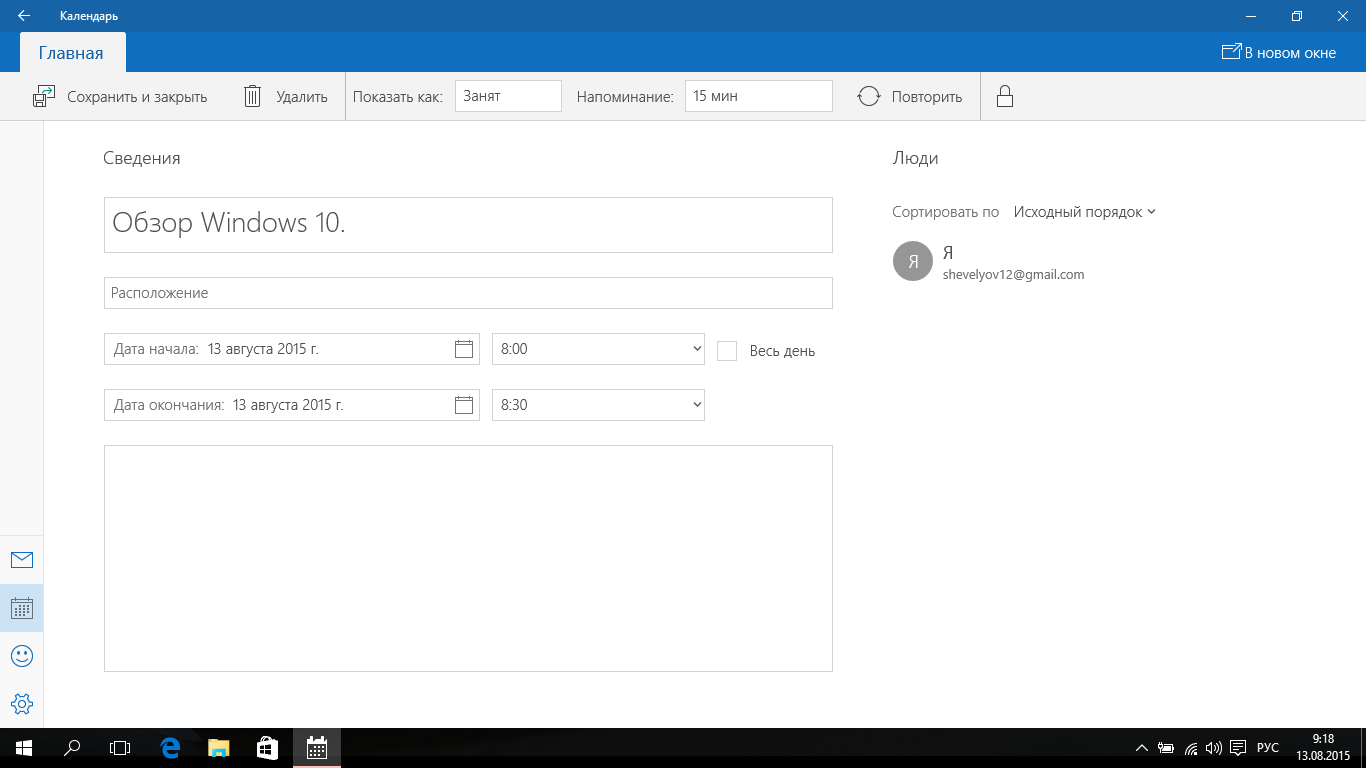
Task: Click the circular arrows repeat icon
Action: [869, 96]
